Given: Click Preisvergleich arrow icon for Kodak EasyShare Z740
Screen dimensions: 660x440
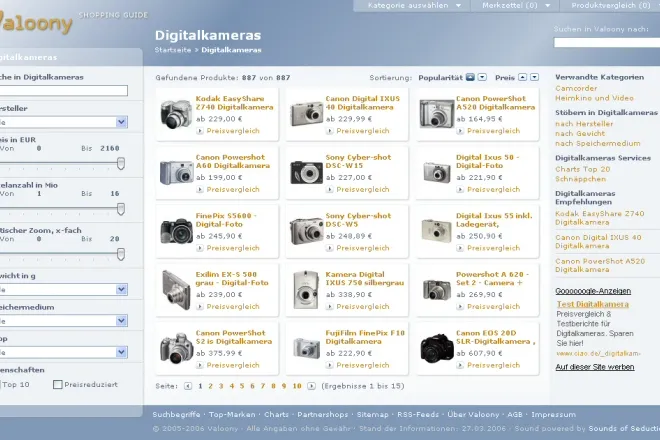Looking at the screenshot, I should click(200, 131).
